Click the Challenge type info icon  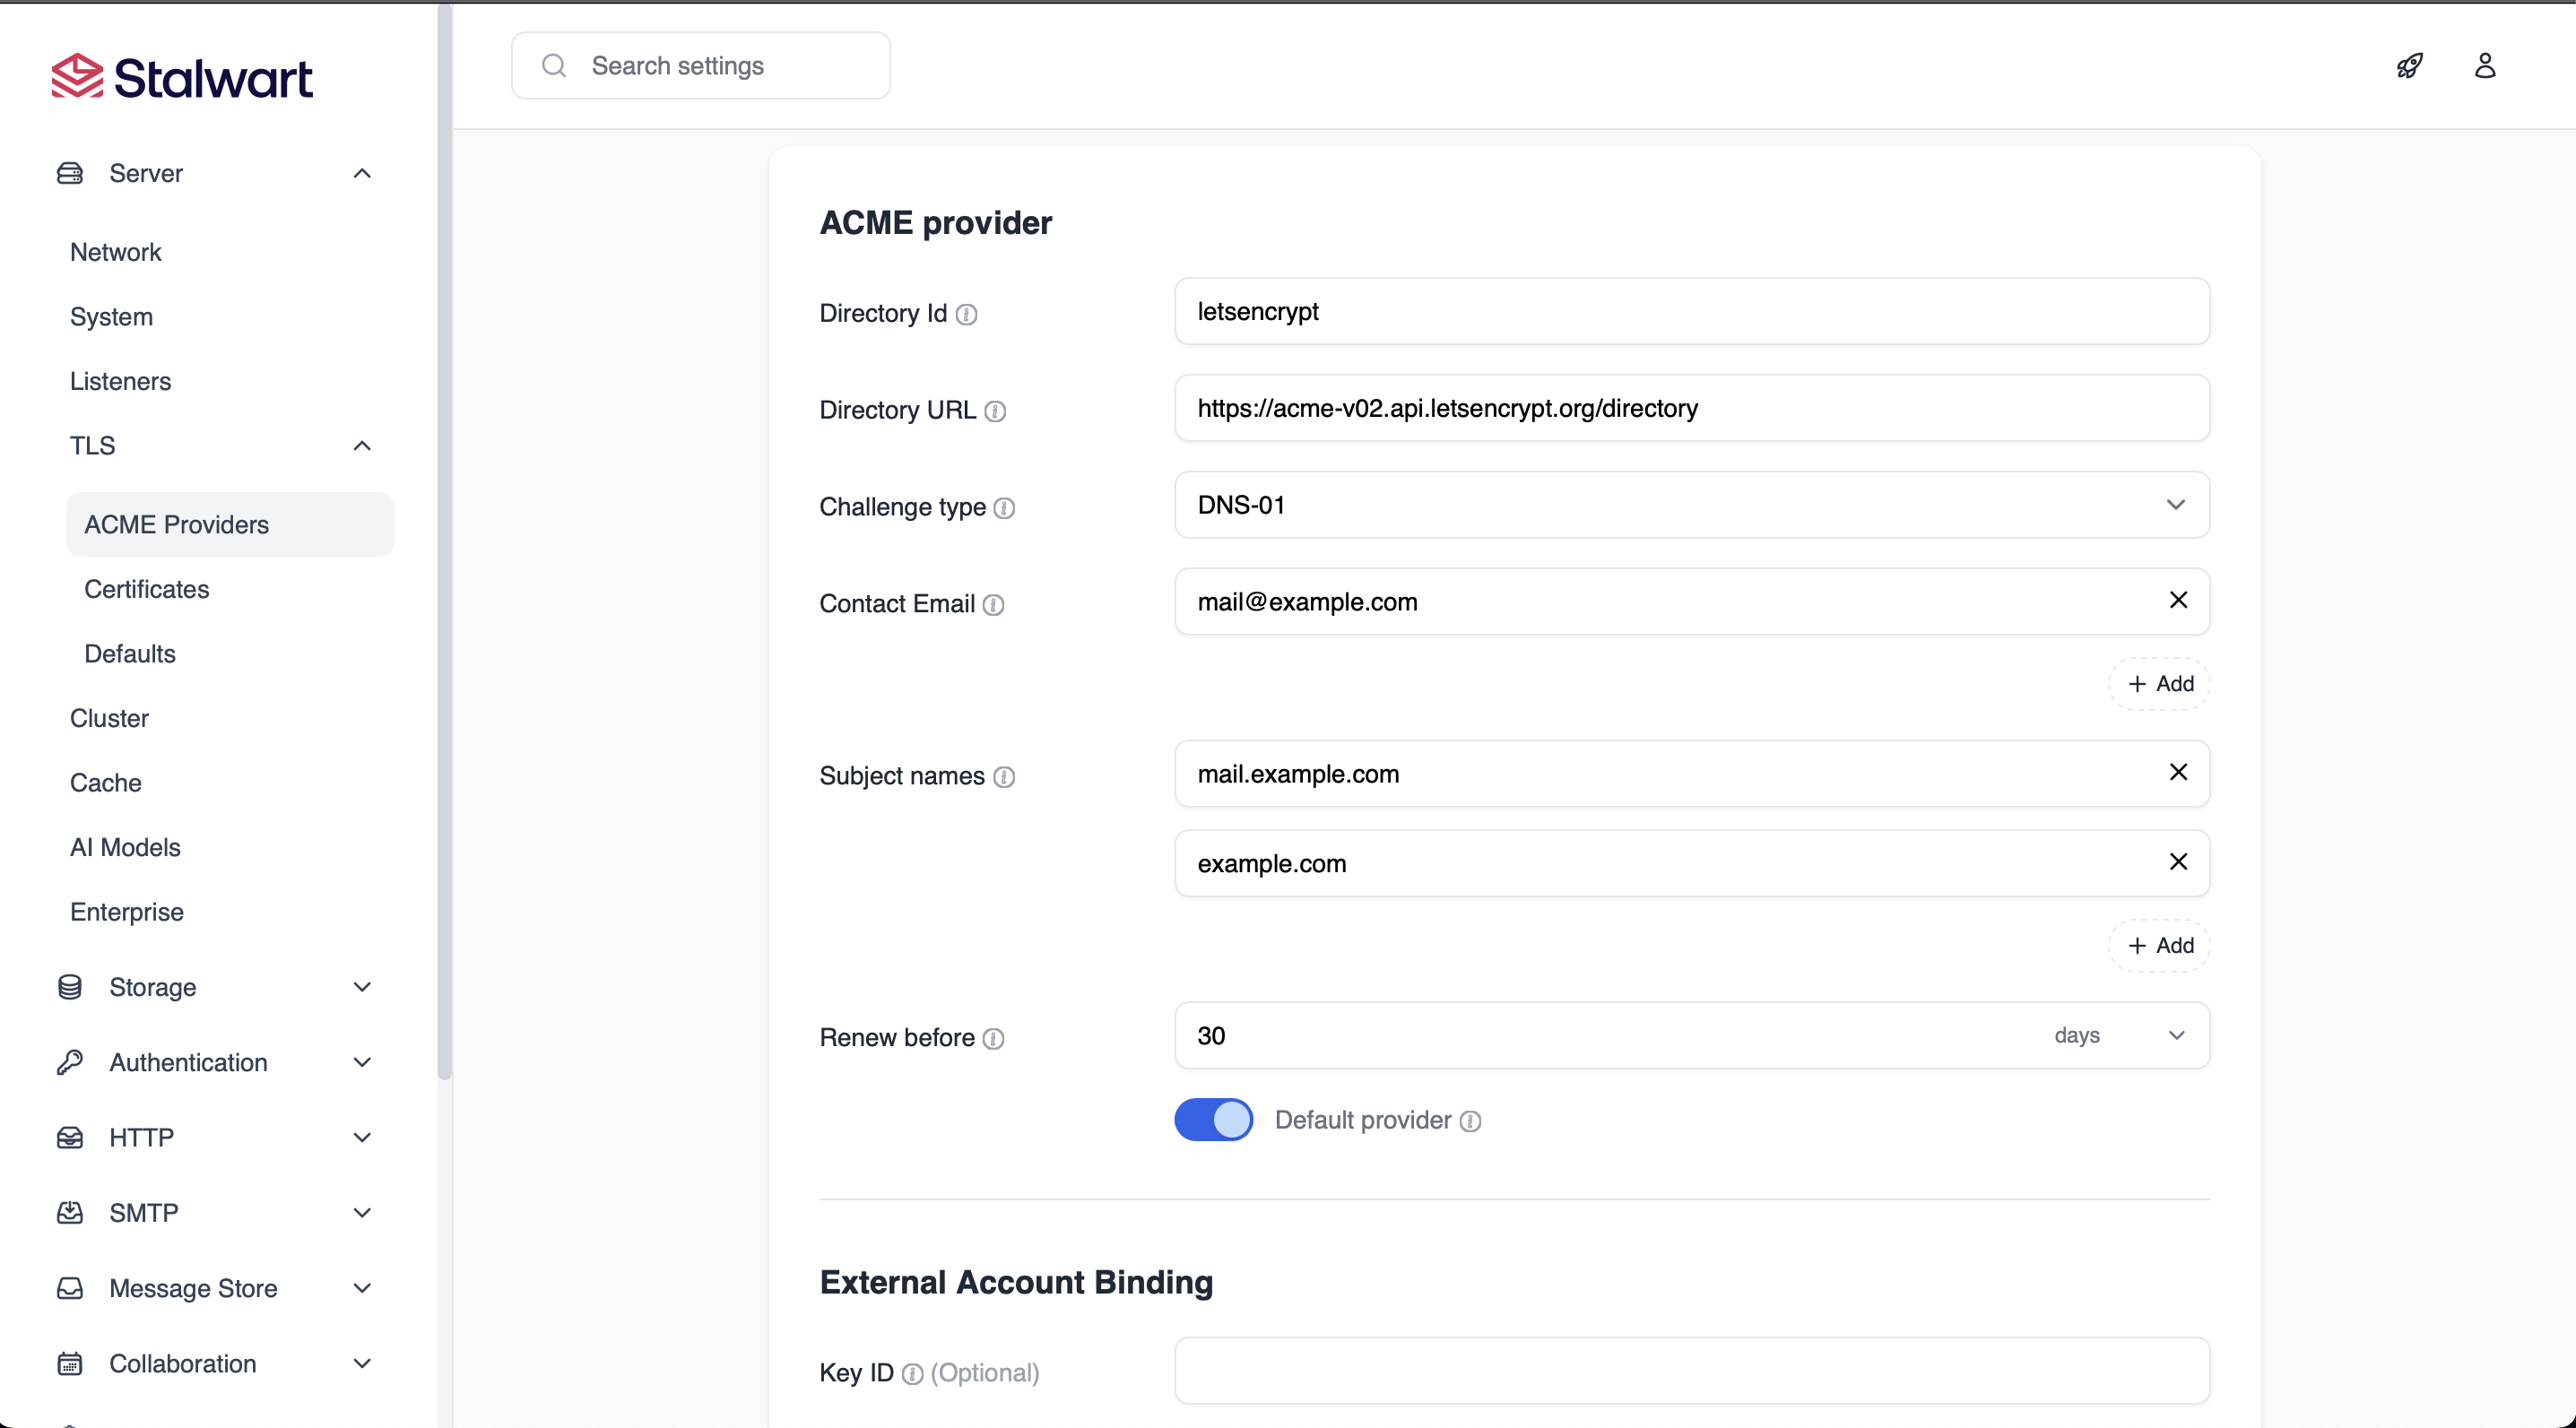(x=1004, y=508)
